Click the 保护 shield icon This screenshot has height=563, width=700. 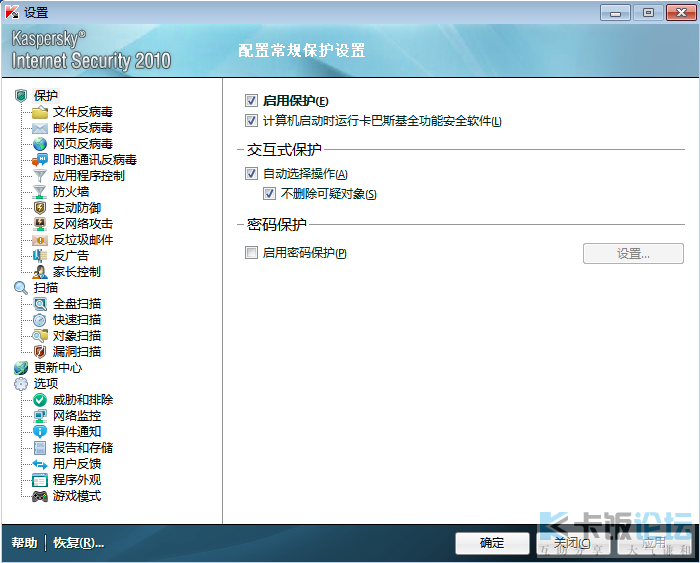click(21, 96)
